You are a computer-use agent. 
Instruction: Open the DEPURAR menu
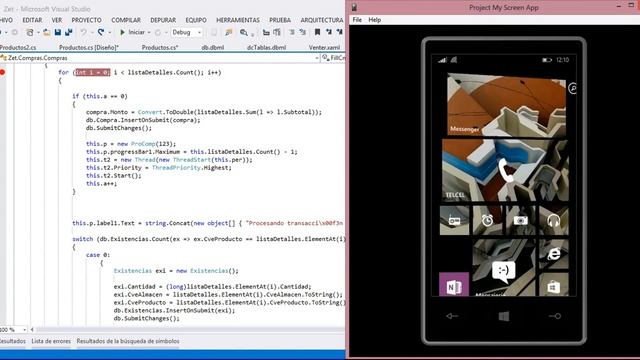[163, 20]
